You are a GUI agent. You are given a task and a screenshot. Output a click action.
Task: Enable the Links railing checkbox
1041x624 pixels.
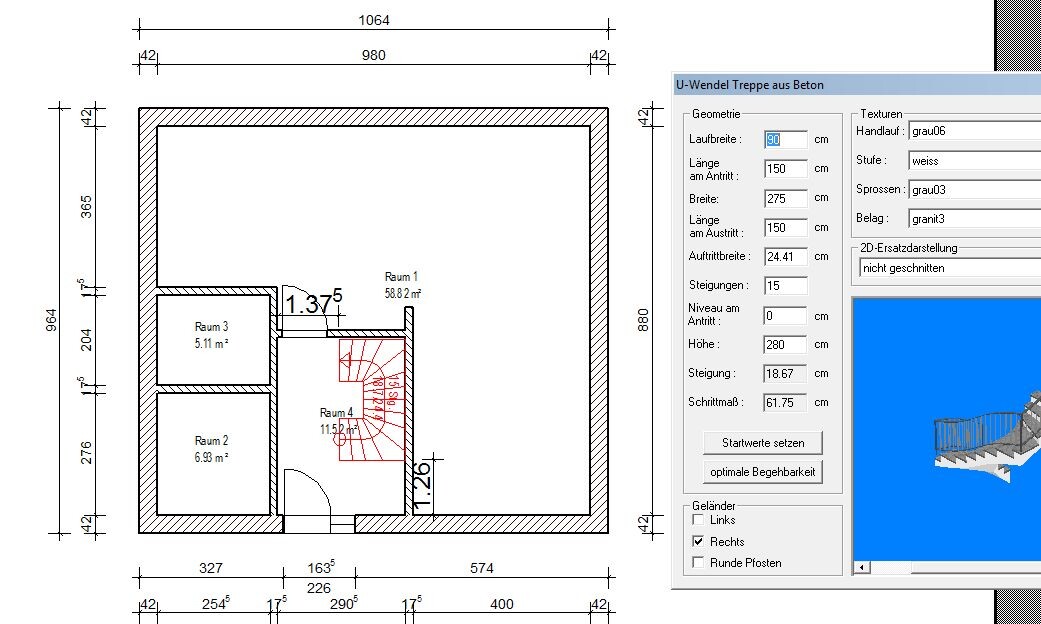[698, 520]
